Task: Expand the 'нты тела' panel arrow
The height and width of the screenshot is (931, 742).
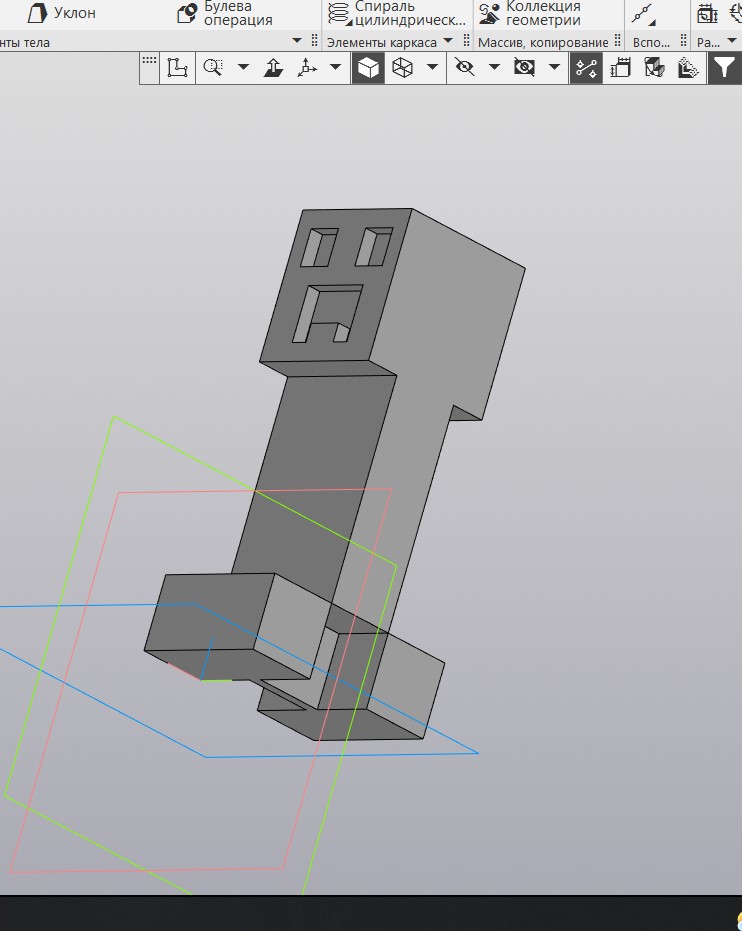Action: (x=297, y=41)
